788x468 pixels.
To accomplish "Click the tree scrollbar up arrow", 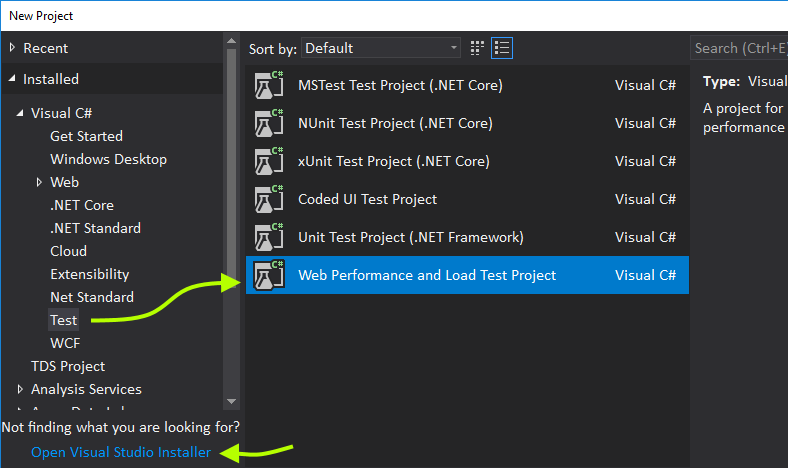I will coord(232,41).
